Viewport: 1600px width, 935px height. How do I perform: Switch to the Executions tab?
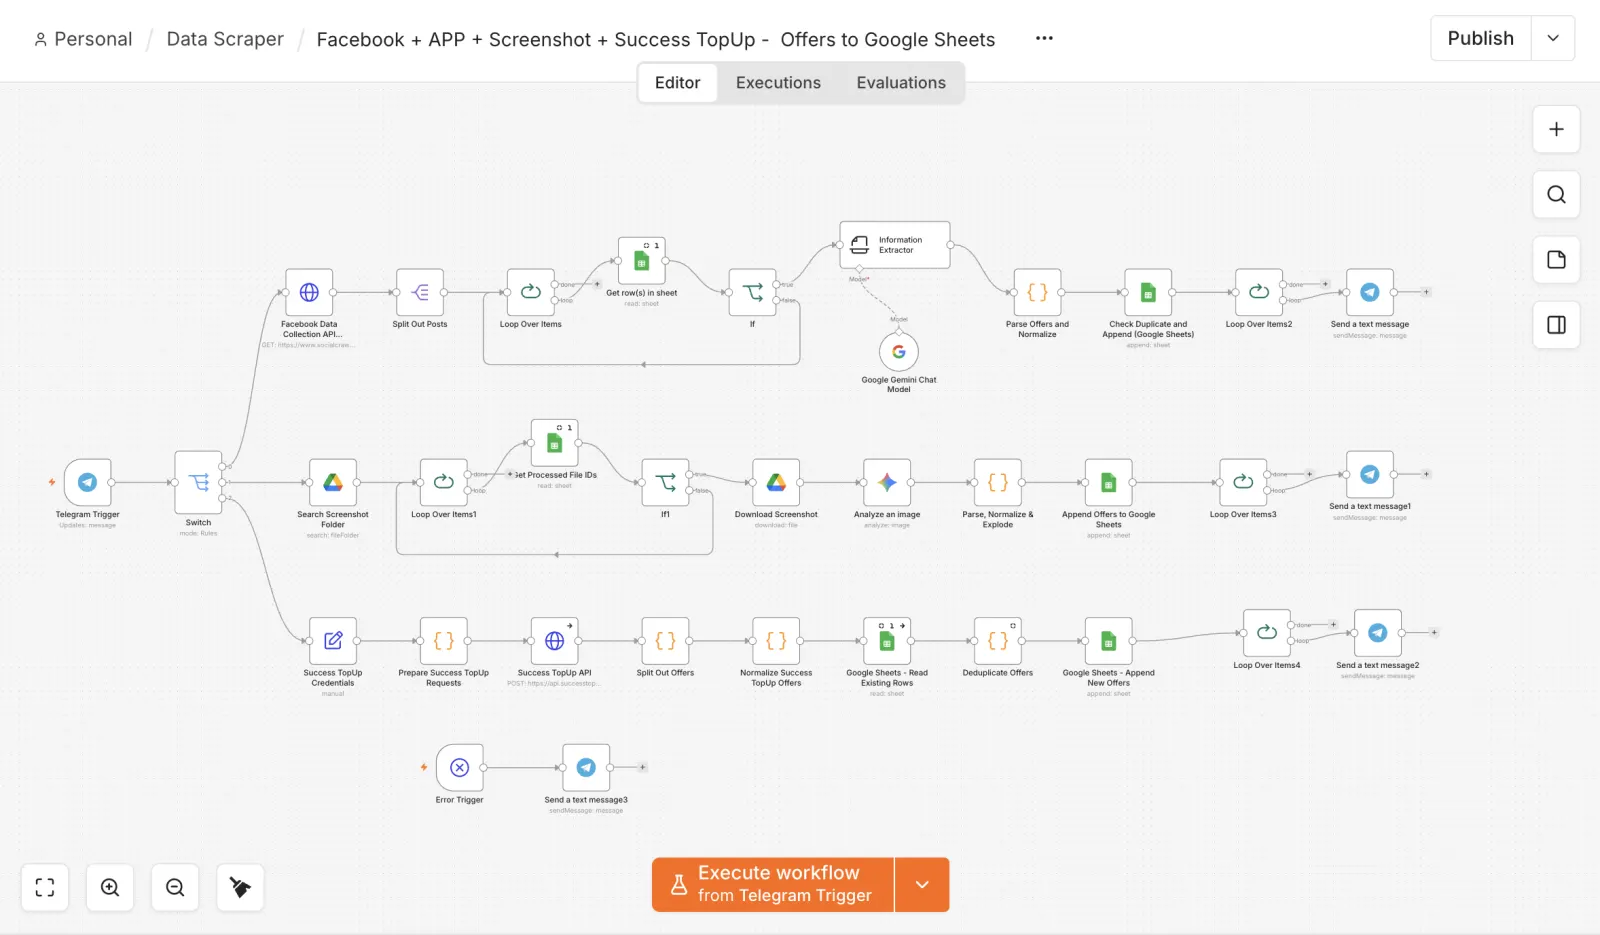778,83
